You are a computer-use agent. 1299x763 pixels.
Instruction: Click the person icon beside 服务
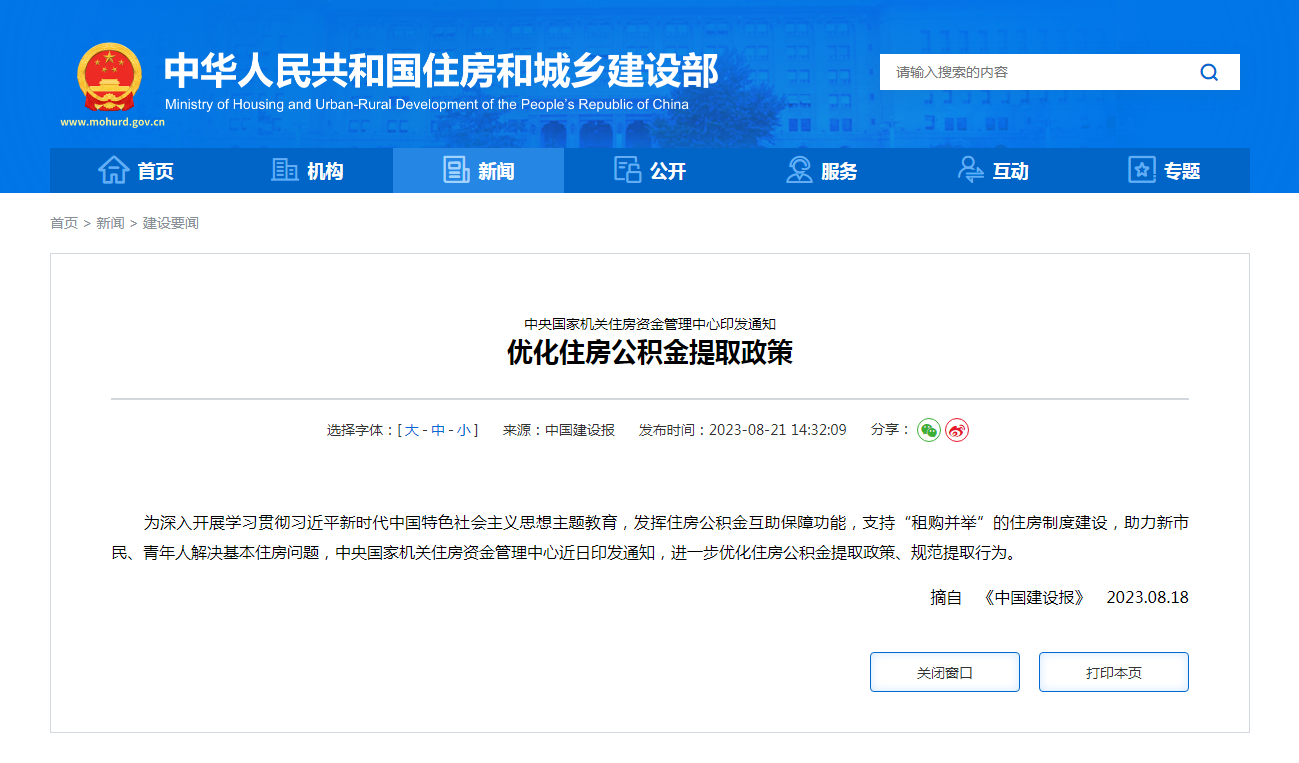[x=798, y=170]
